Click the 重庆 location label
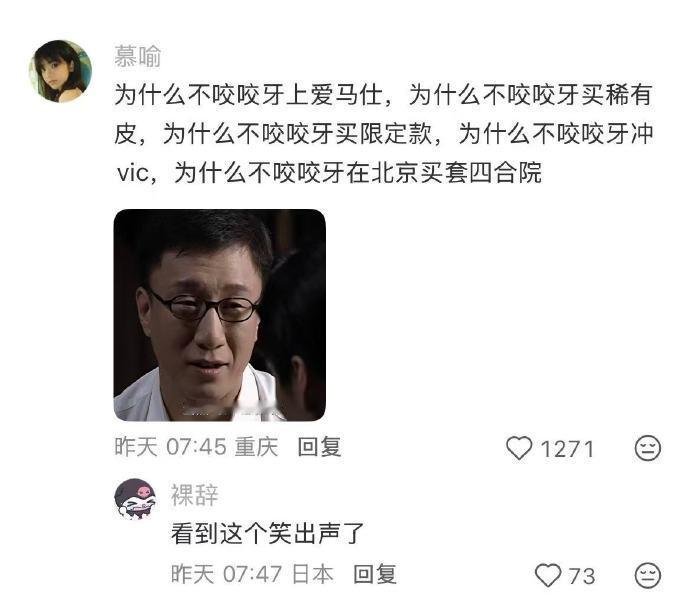 (x=257, y=447)
